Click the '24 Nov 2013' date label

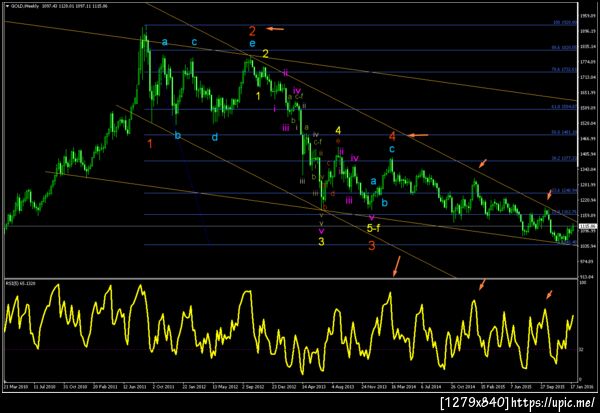374,387
